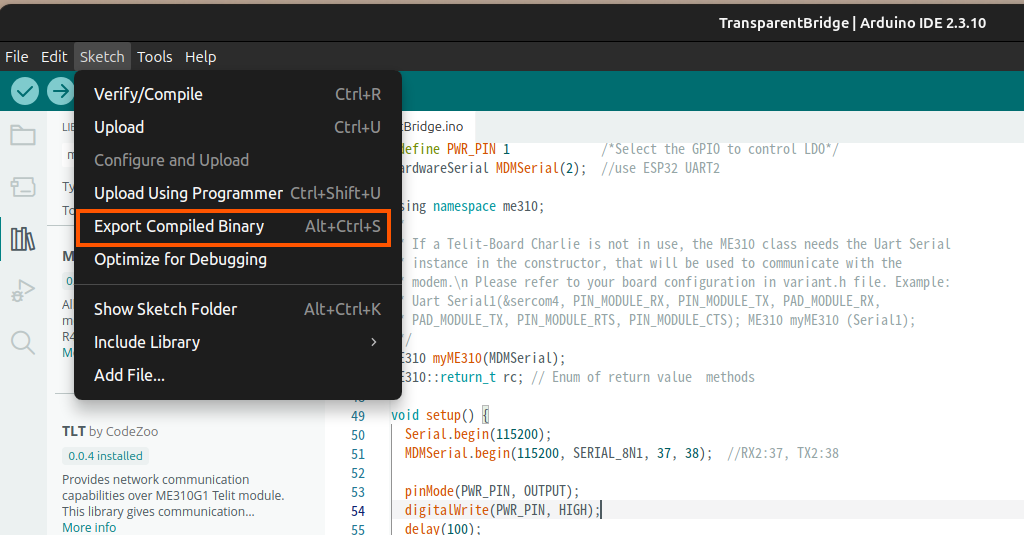1024x535 pixels.
Task: Open More info link for TLT library
Action: 89,527
